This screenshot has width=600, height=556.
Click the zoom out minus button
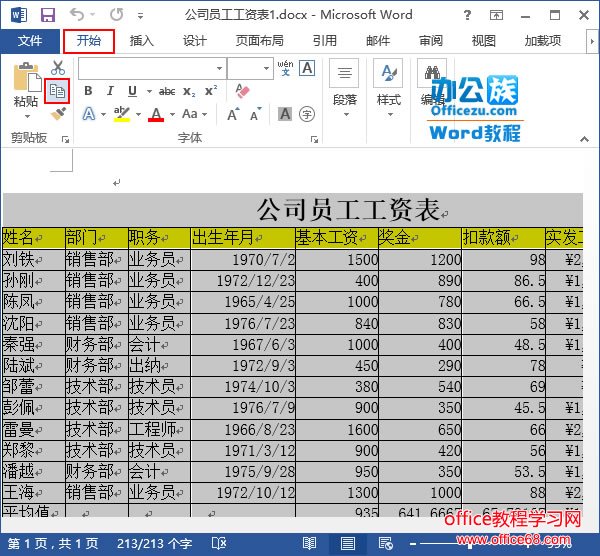point(412,544)
